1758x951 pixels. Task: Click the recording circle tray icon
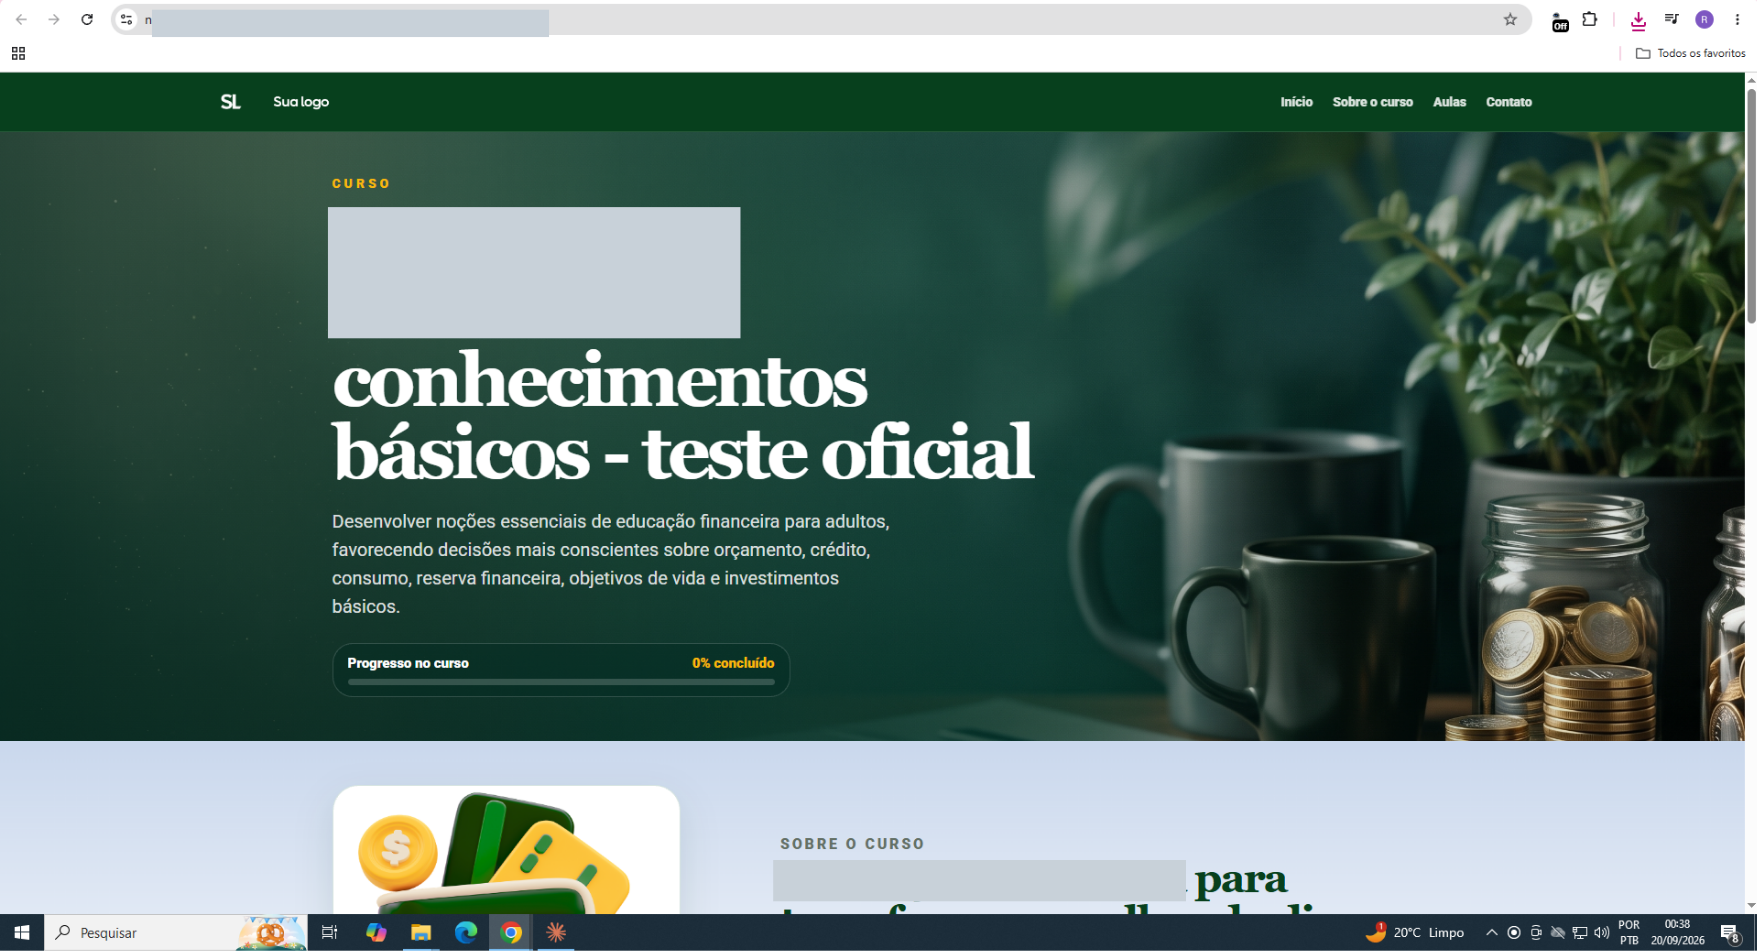pyautogui.click(x=1514, y=933)
